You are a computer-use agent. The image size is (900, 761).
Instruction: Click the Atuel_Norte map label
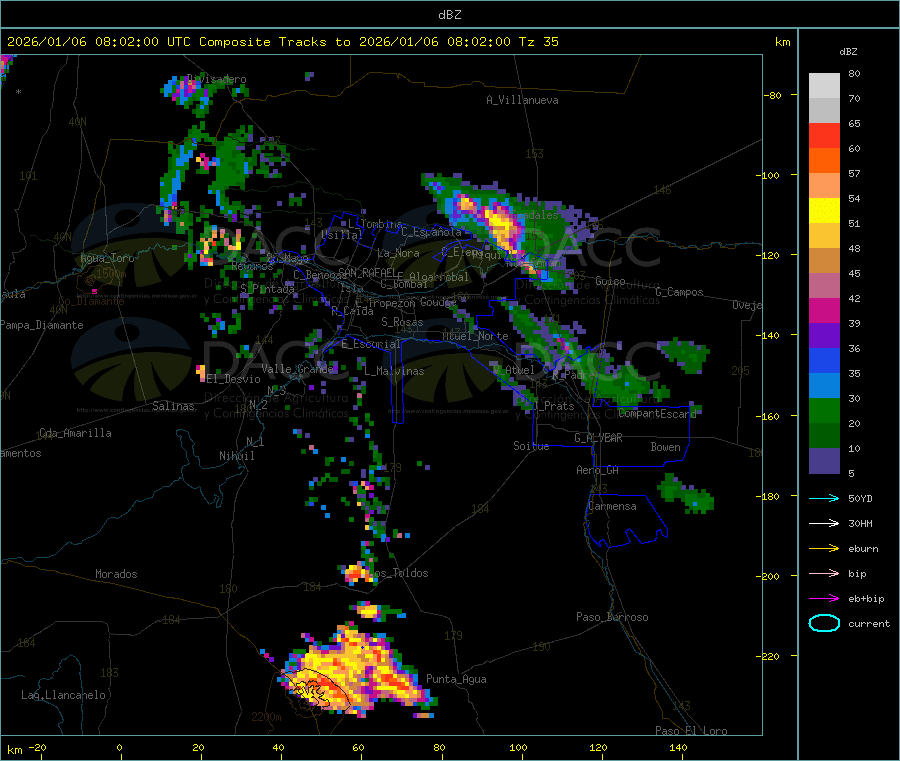(x=475, y=336)
